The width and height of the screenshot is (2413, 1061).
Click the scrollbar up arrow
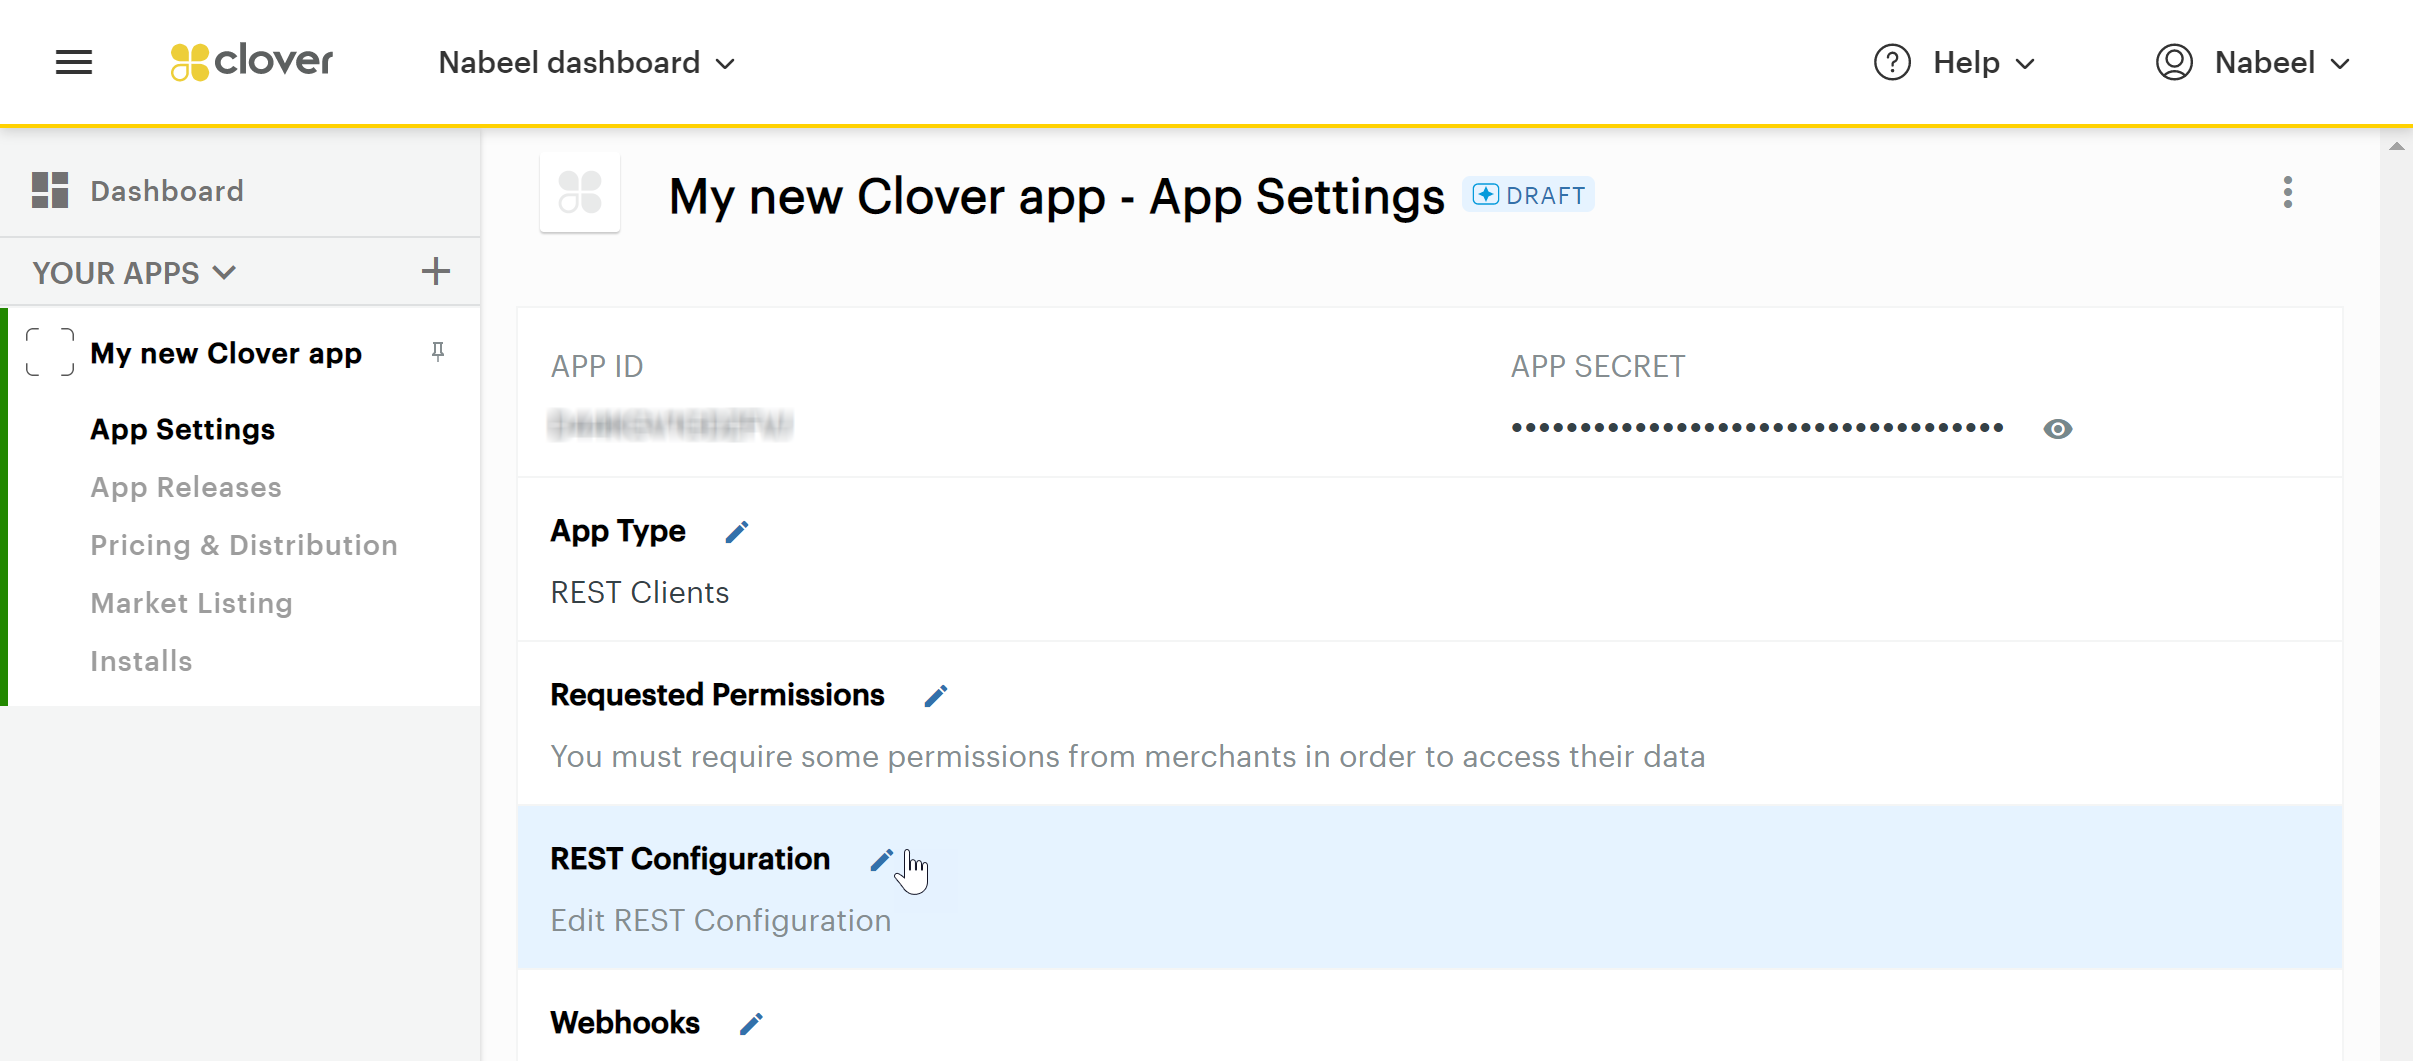coord(2397,147)
